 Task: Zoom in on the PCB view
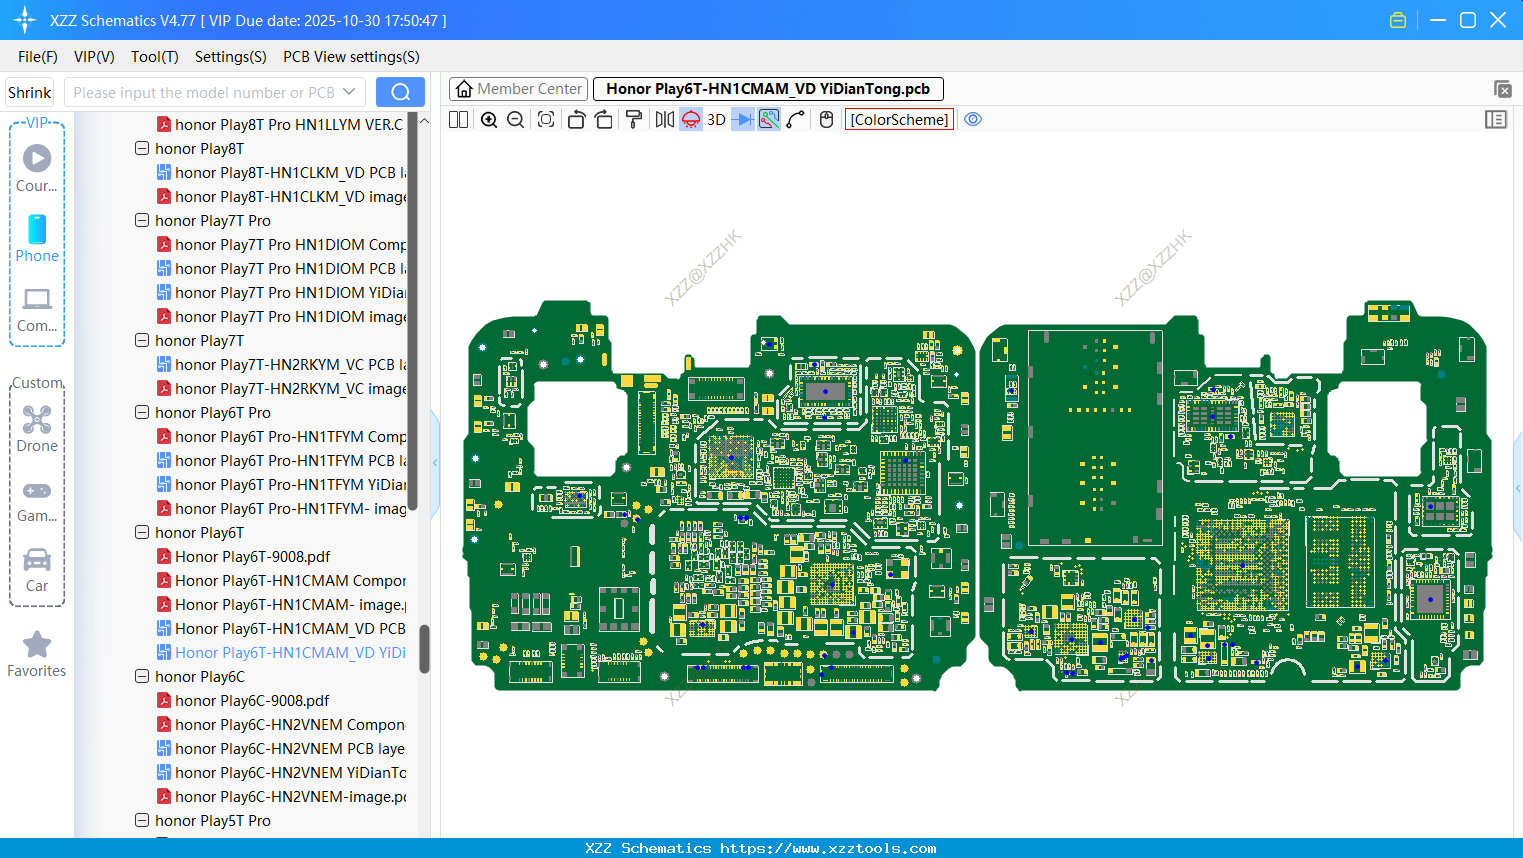(x=489, y=120)
